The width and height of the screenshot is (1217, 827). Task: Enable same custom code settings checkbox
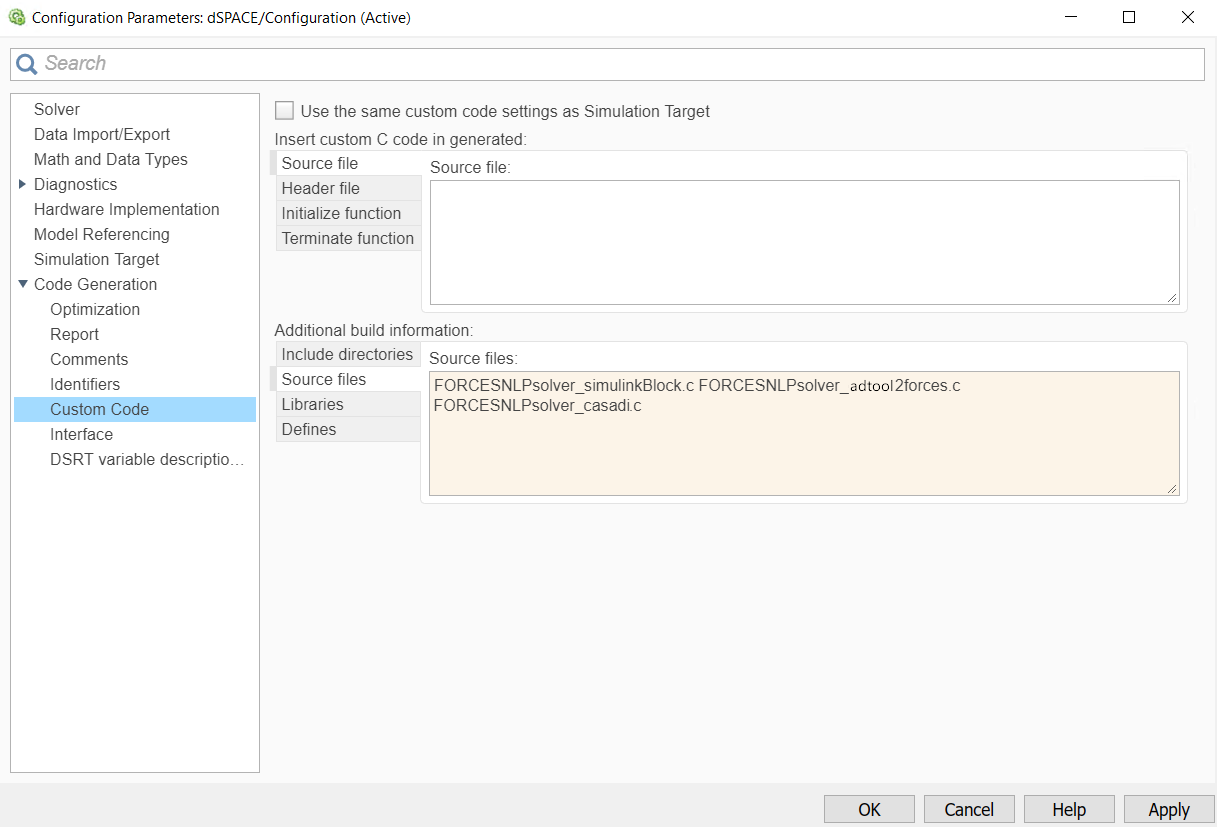click(x=285, y=111)
